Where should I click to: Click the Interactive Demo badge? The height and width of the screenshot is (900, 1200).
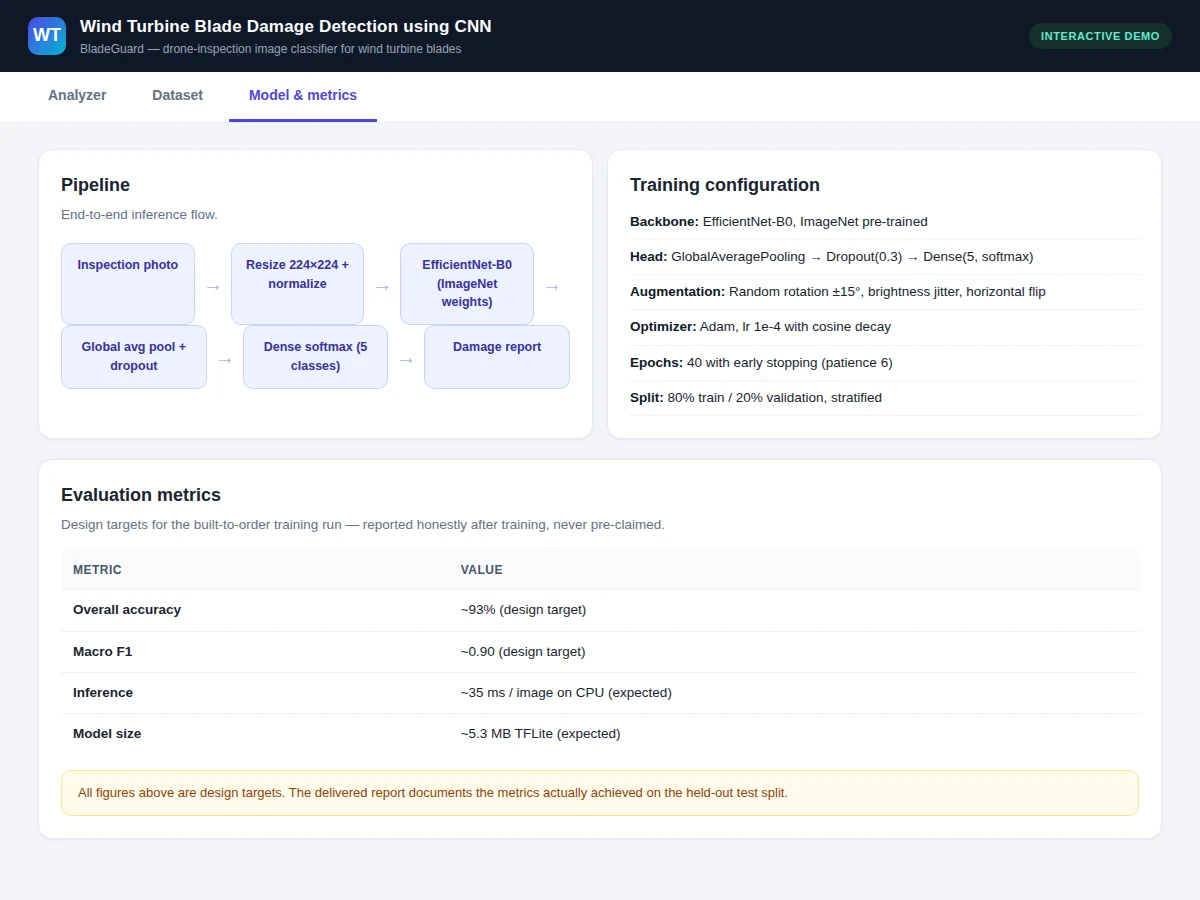1100,36
